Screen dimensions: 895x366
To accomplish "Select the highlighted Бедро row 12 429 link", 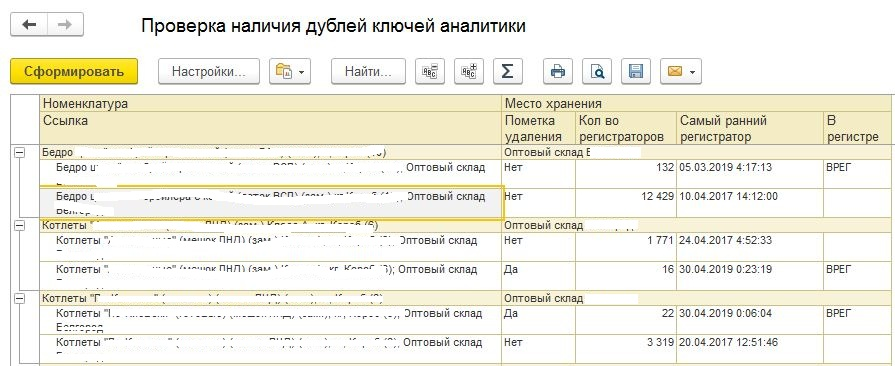I will (271, 203).
